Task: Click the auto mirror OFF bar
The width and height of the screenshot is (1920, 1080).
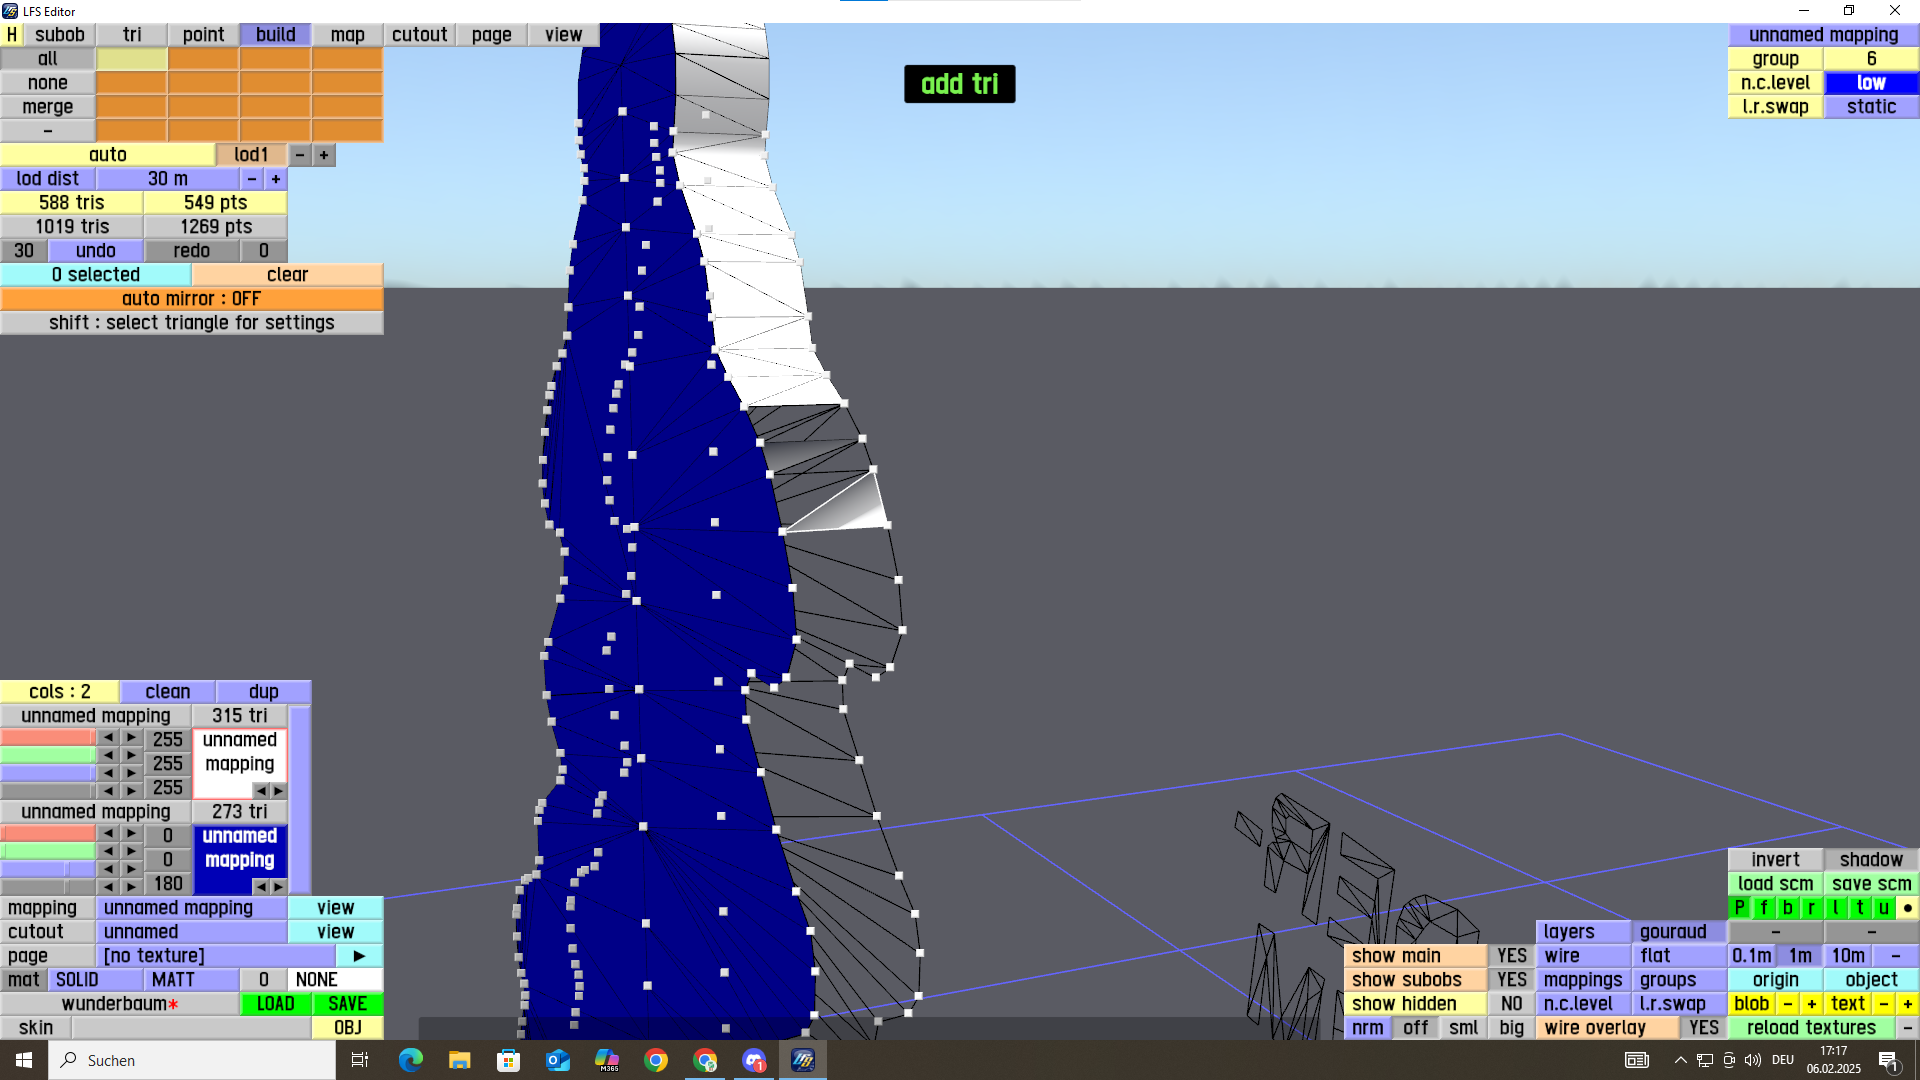Action: point(191,299)
